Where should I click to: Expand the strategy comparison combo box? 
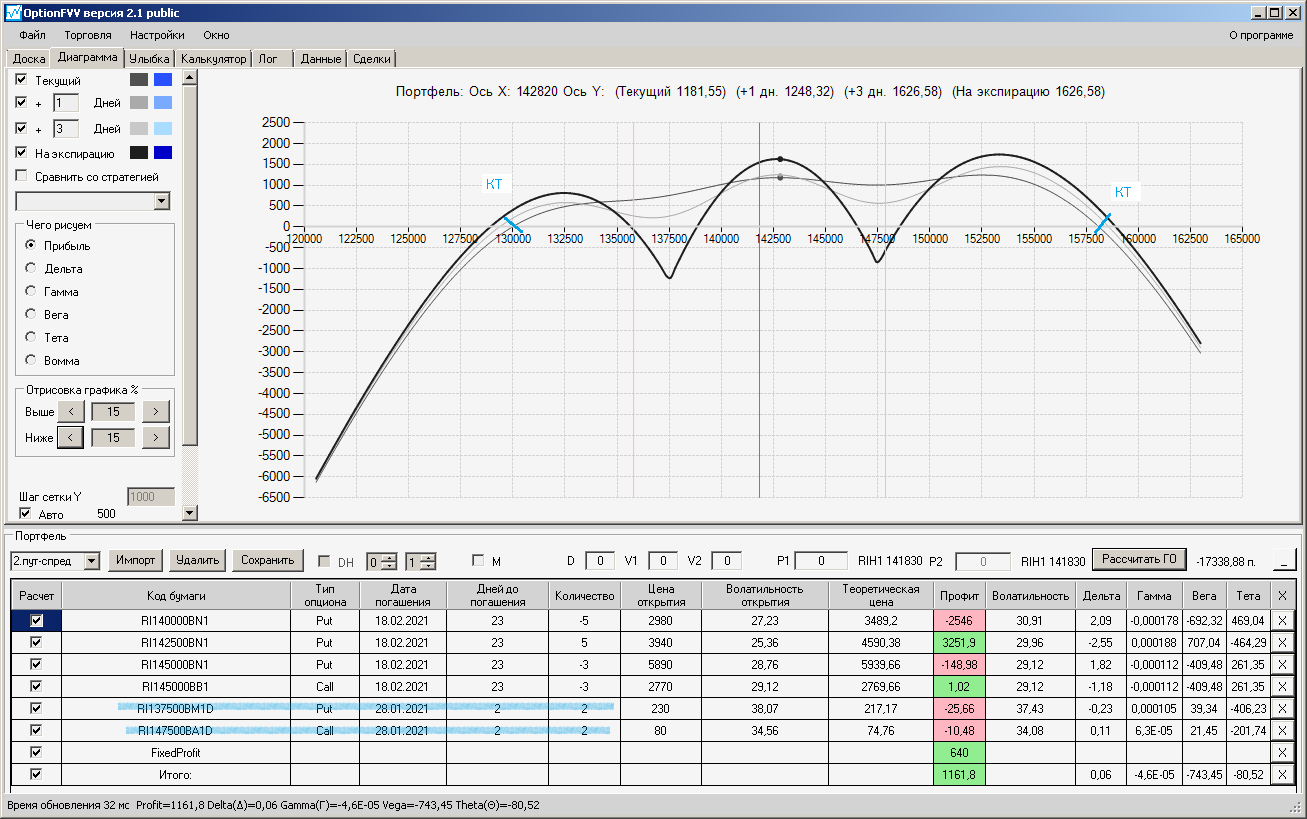162,202
